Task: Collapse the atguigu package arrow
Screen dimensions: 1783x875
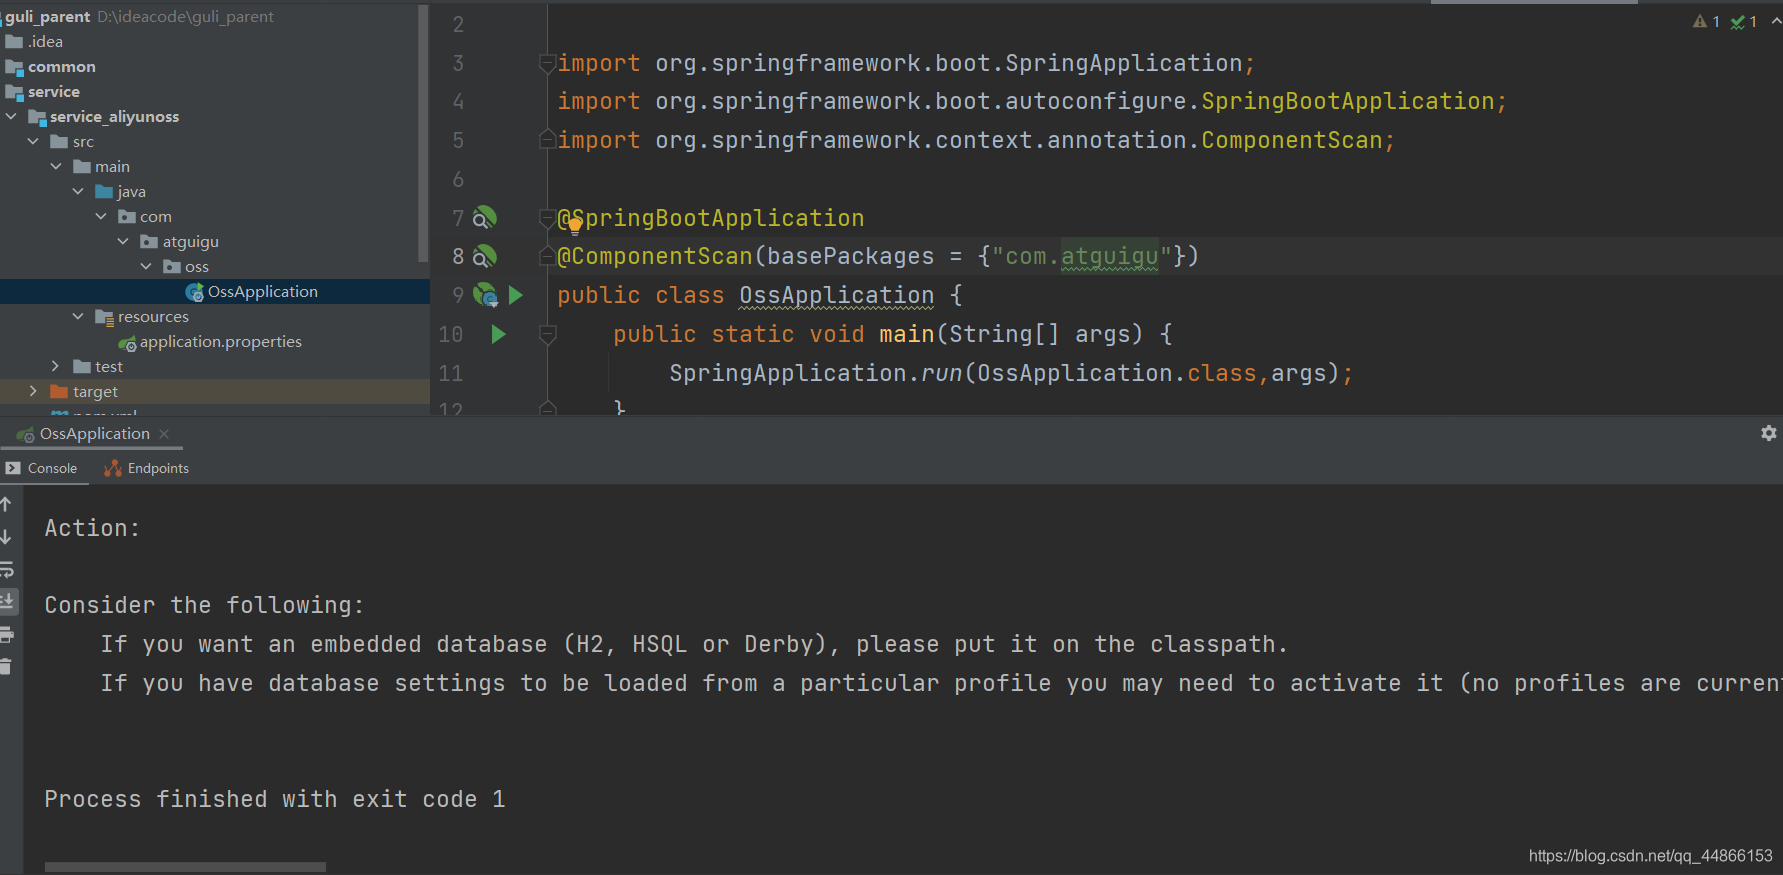Action: click(123, 242)
